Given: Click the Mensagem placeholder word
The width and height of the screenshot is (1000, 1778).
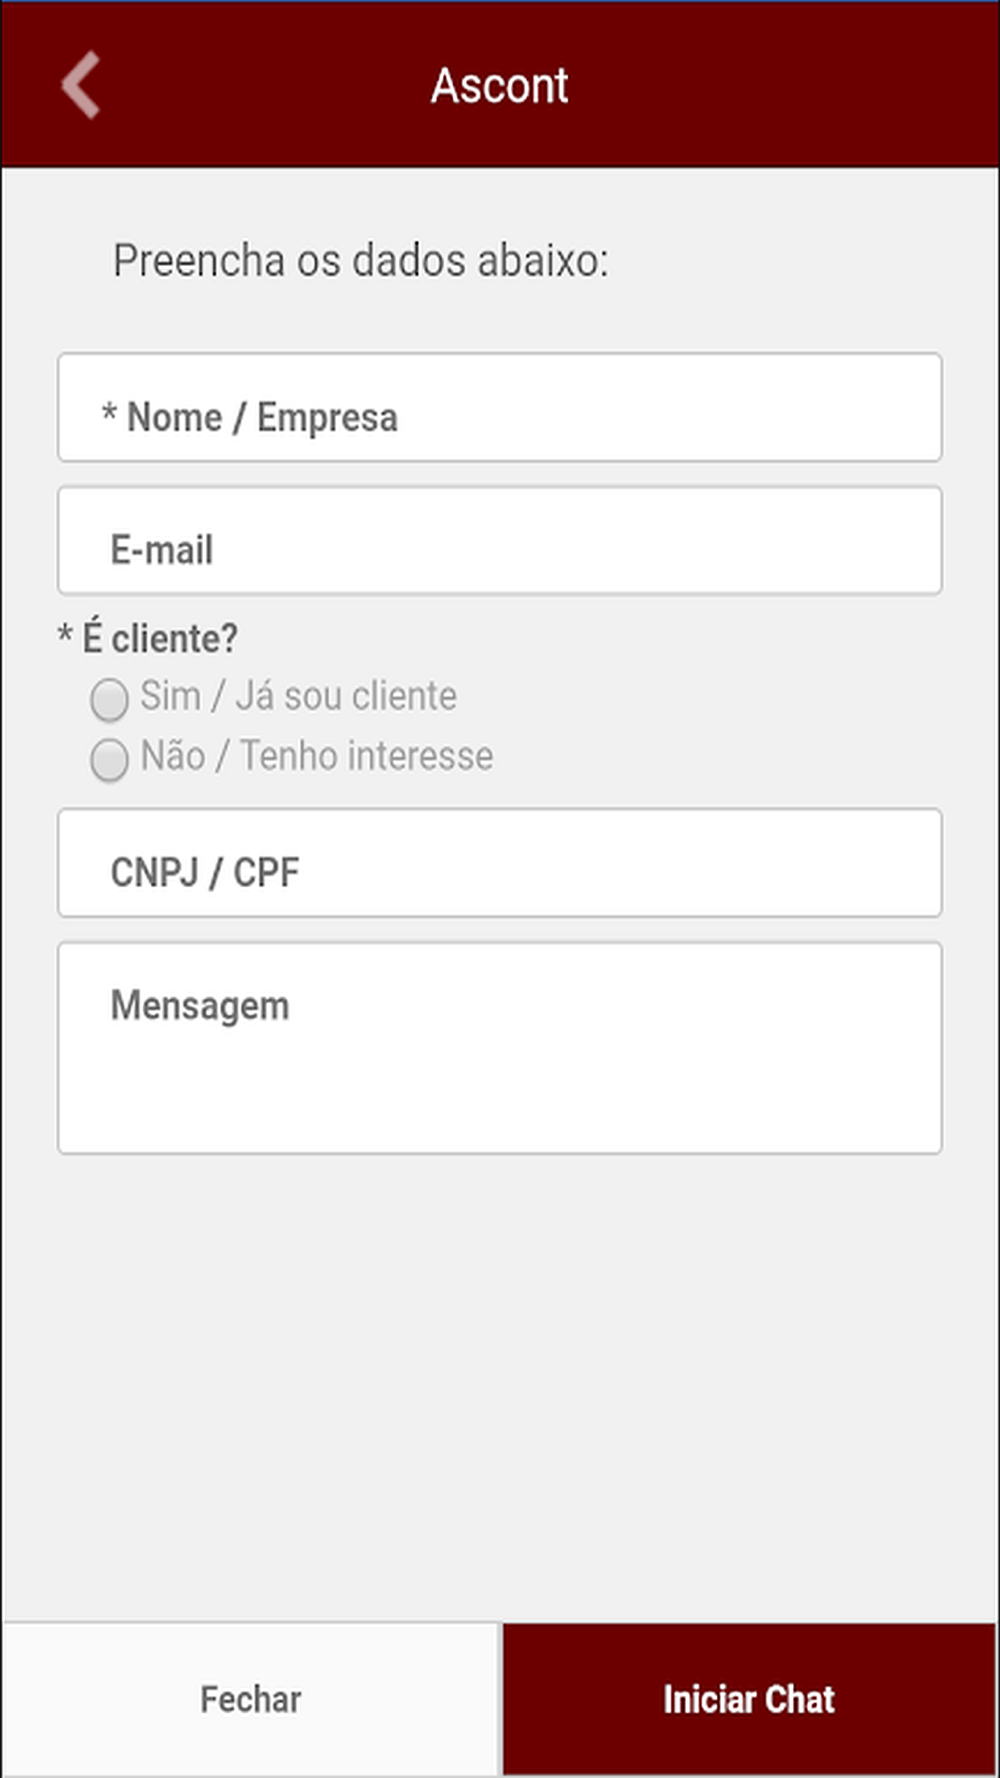Looking at the screenshot, I should (200, 1005).
